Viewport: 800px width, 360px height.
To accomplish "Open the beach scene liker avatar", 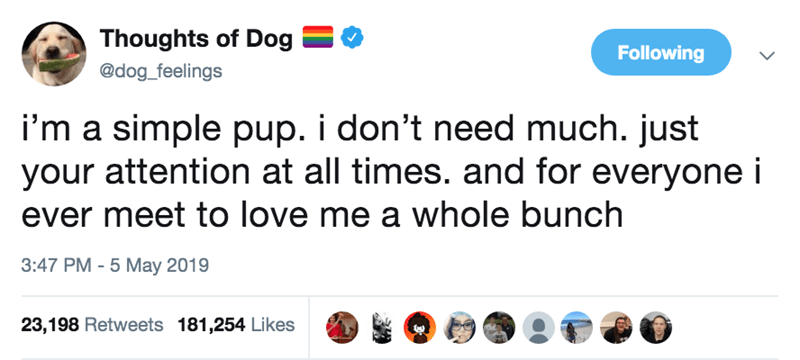I will tap(577, 327).
